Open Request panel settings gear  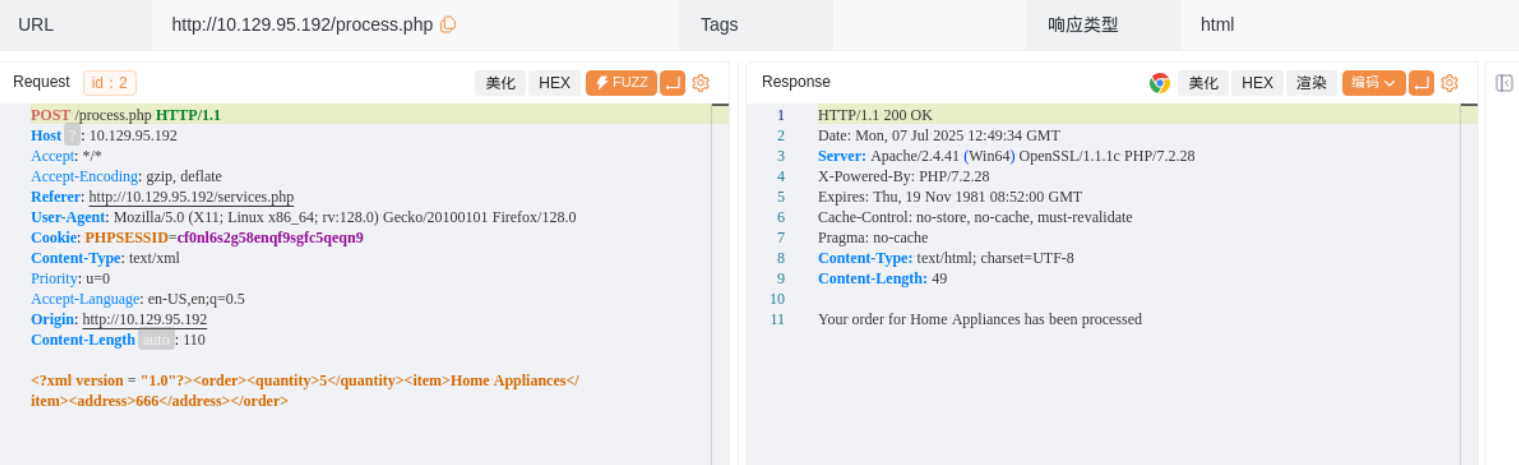coord(700,83)
